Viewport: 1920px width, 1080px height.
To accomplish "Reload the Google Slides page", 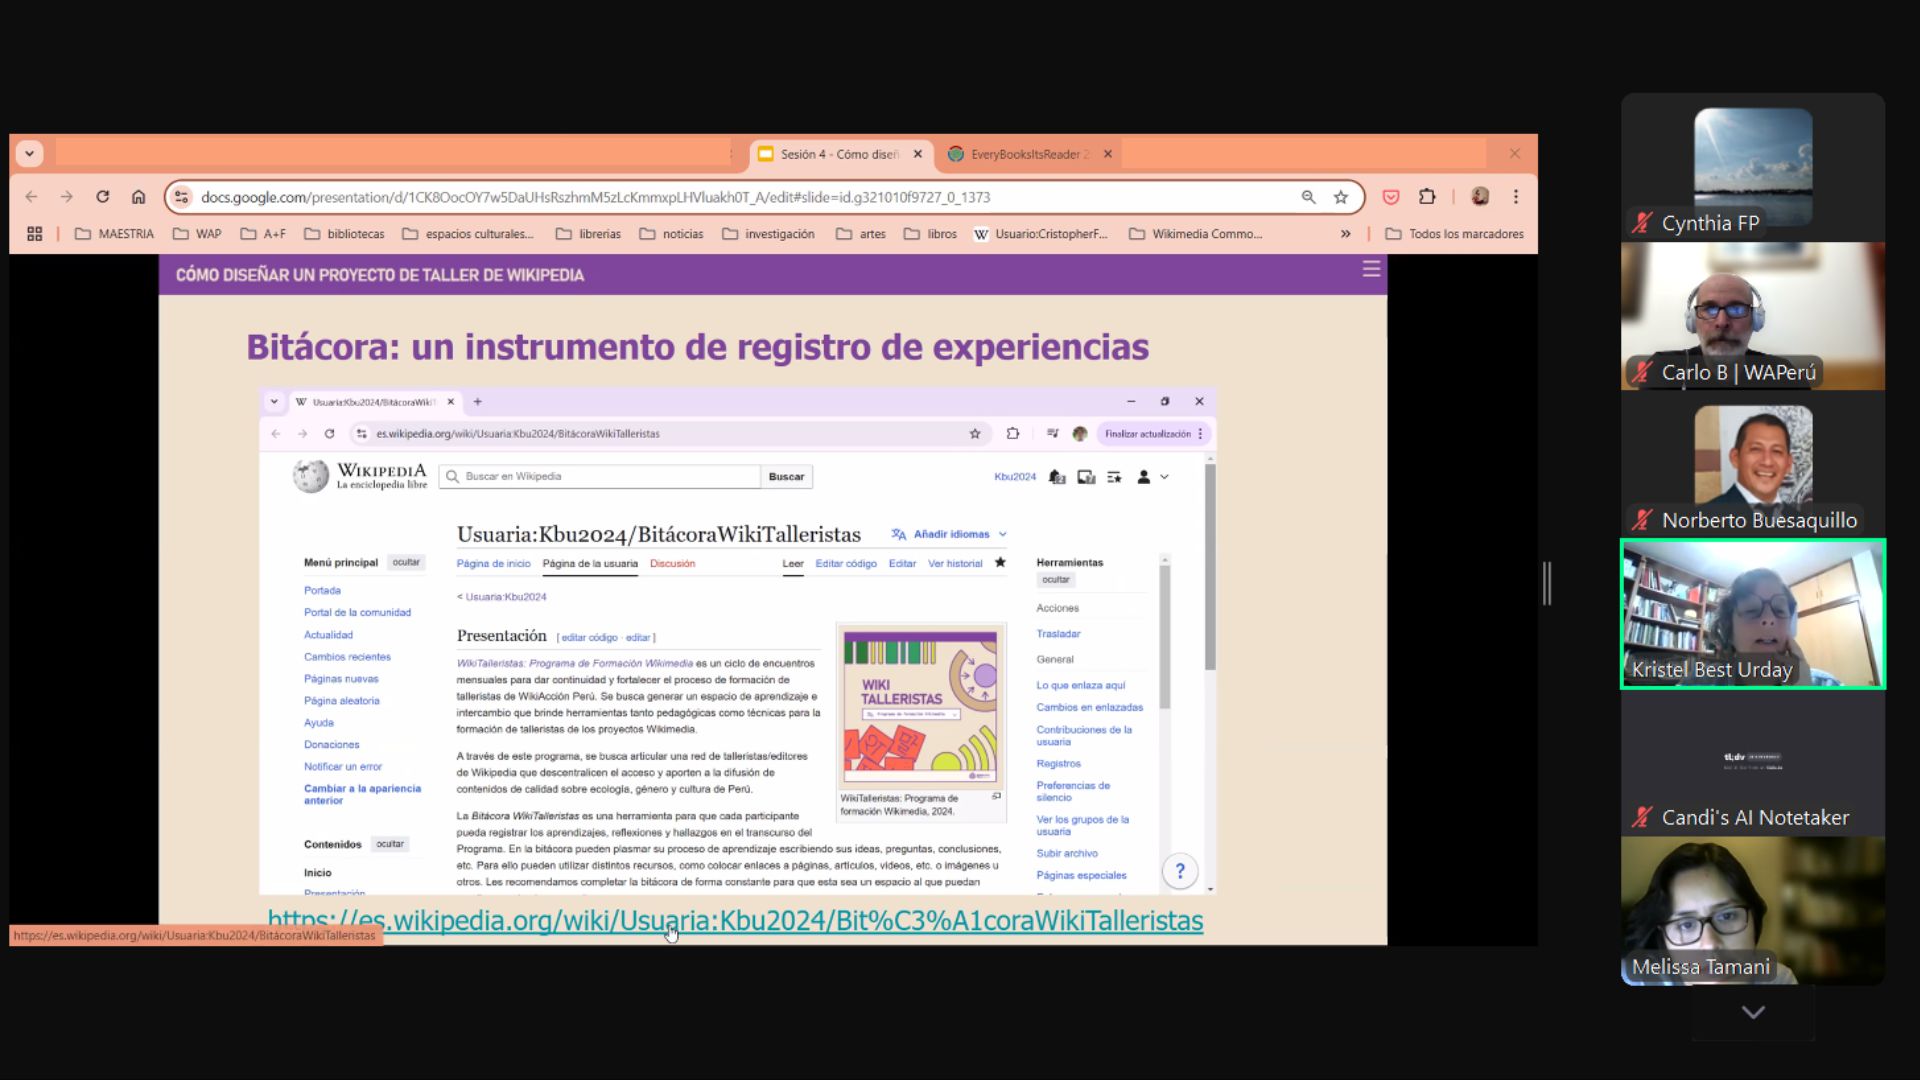I will (102, 197).
